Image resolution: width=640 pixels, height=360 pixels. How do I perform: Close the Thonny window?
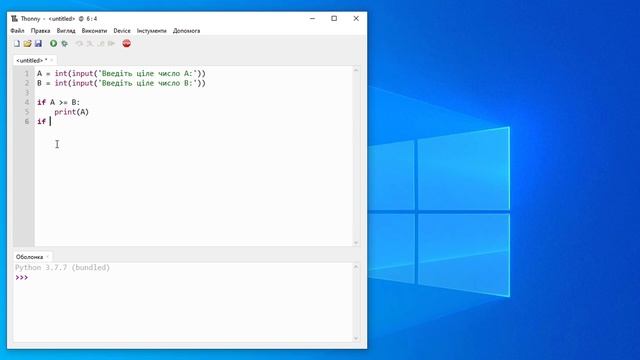click(x=356, y=18)
